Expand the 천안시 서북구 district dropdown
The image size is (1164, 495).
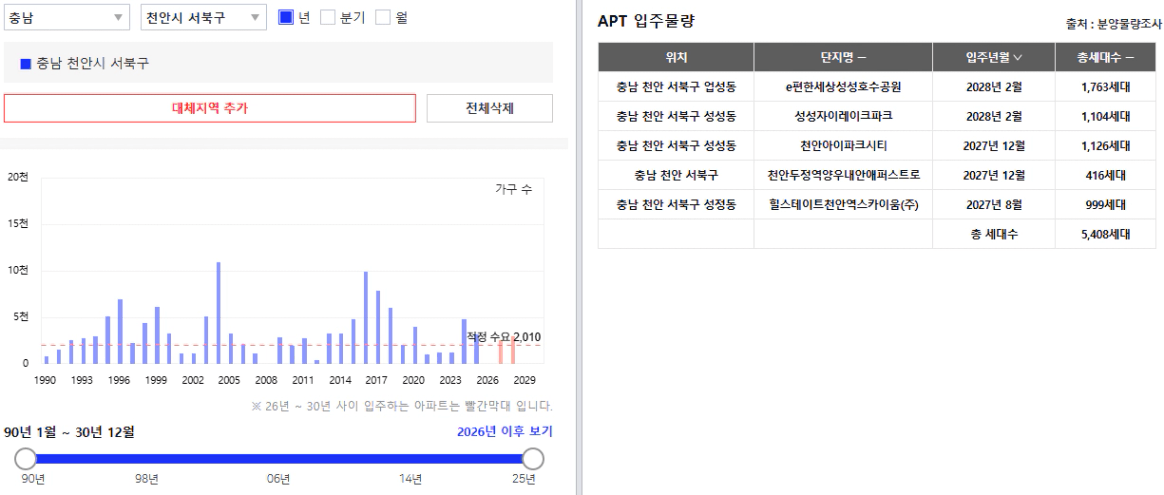point(203,18)
